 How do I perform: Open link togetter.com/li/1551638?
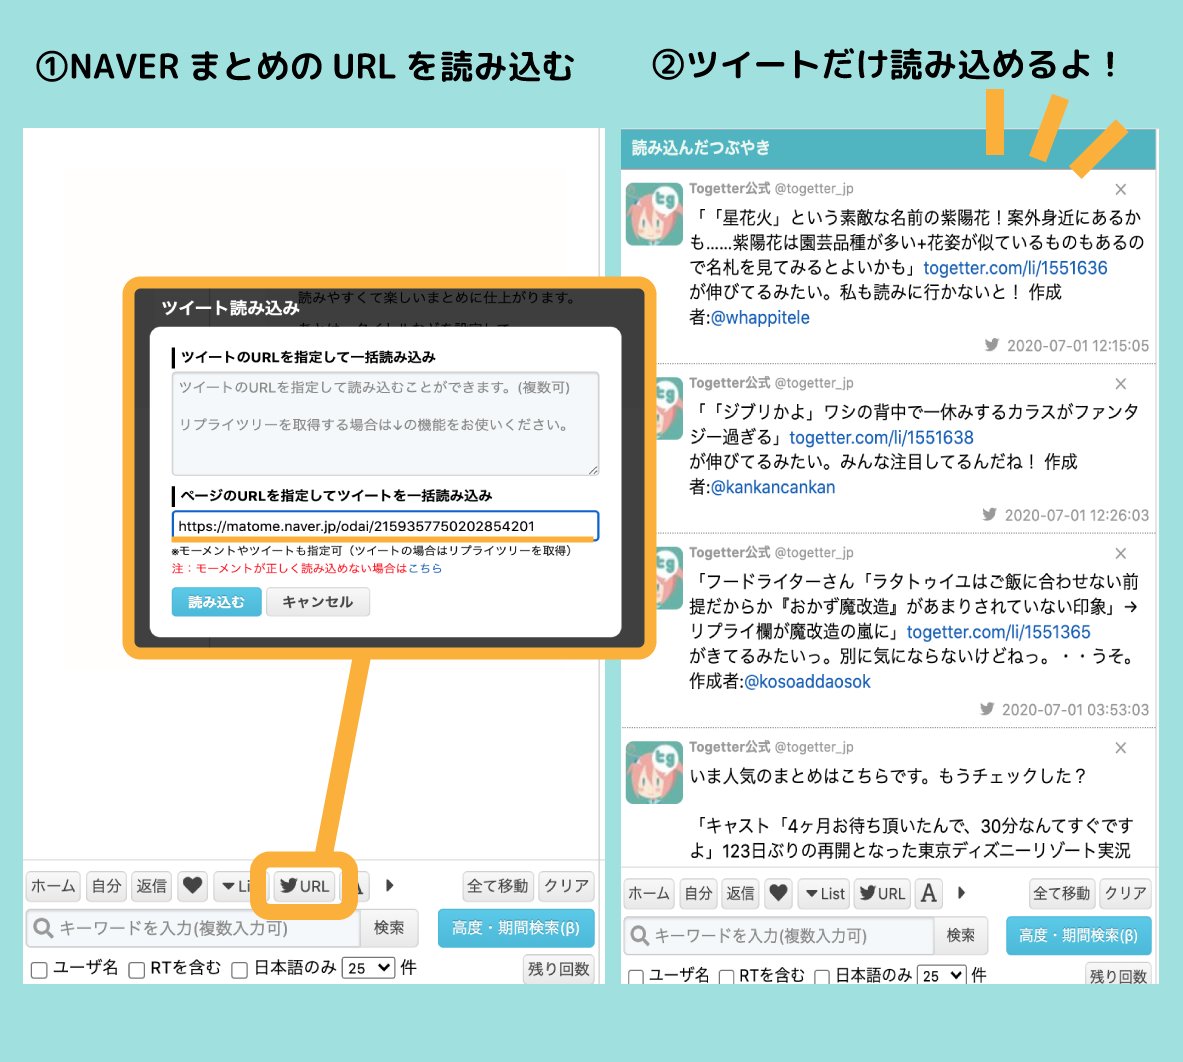point(881,437)
